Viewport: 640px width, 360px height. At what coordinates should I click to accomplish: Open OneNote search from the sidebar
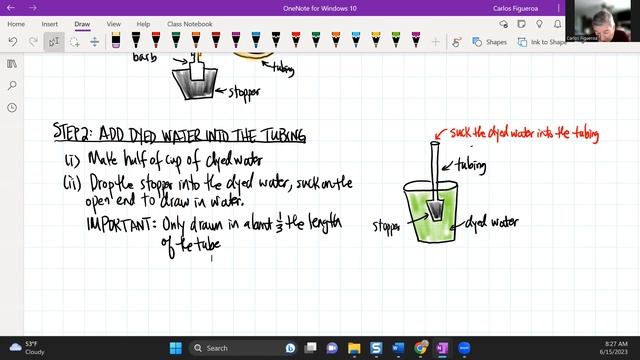pos(12,85)
